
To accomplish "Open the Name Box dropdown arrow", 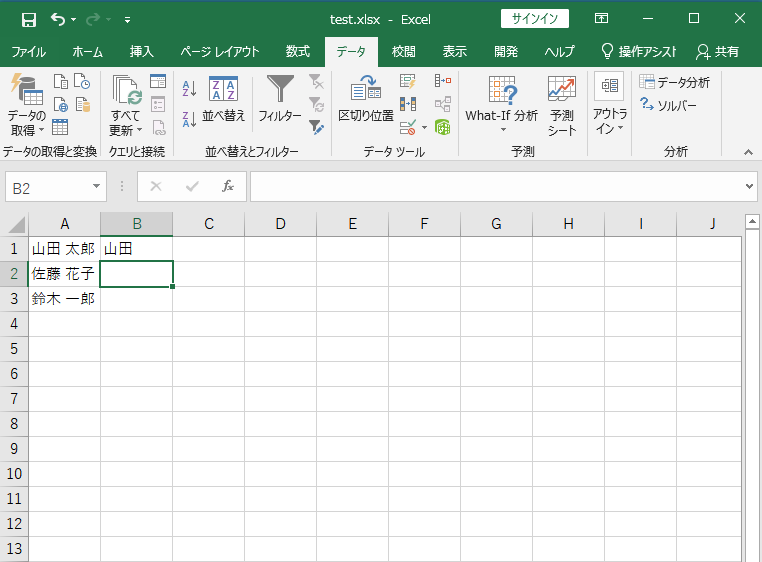I will click(x=96, y=186).
